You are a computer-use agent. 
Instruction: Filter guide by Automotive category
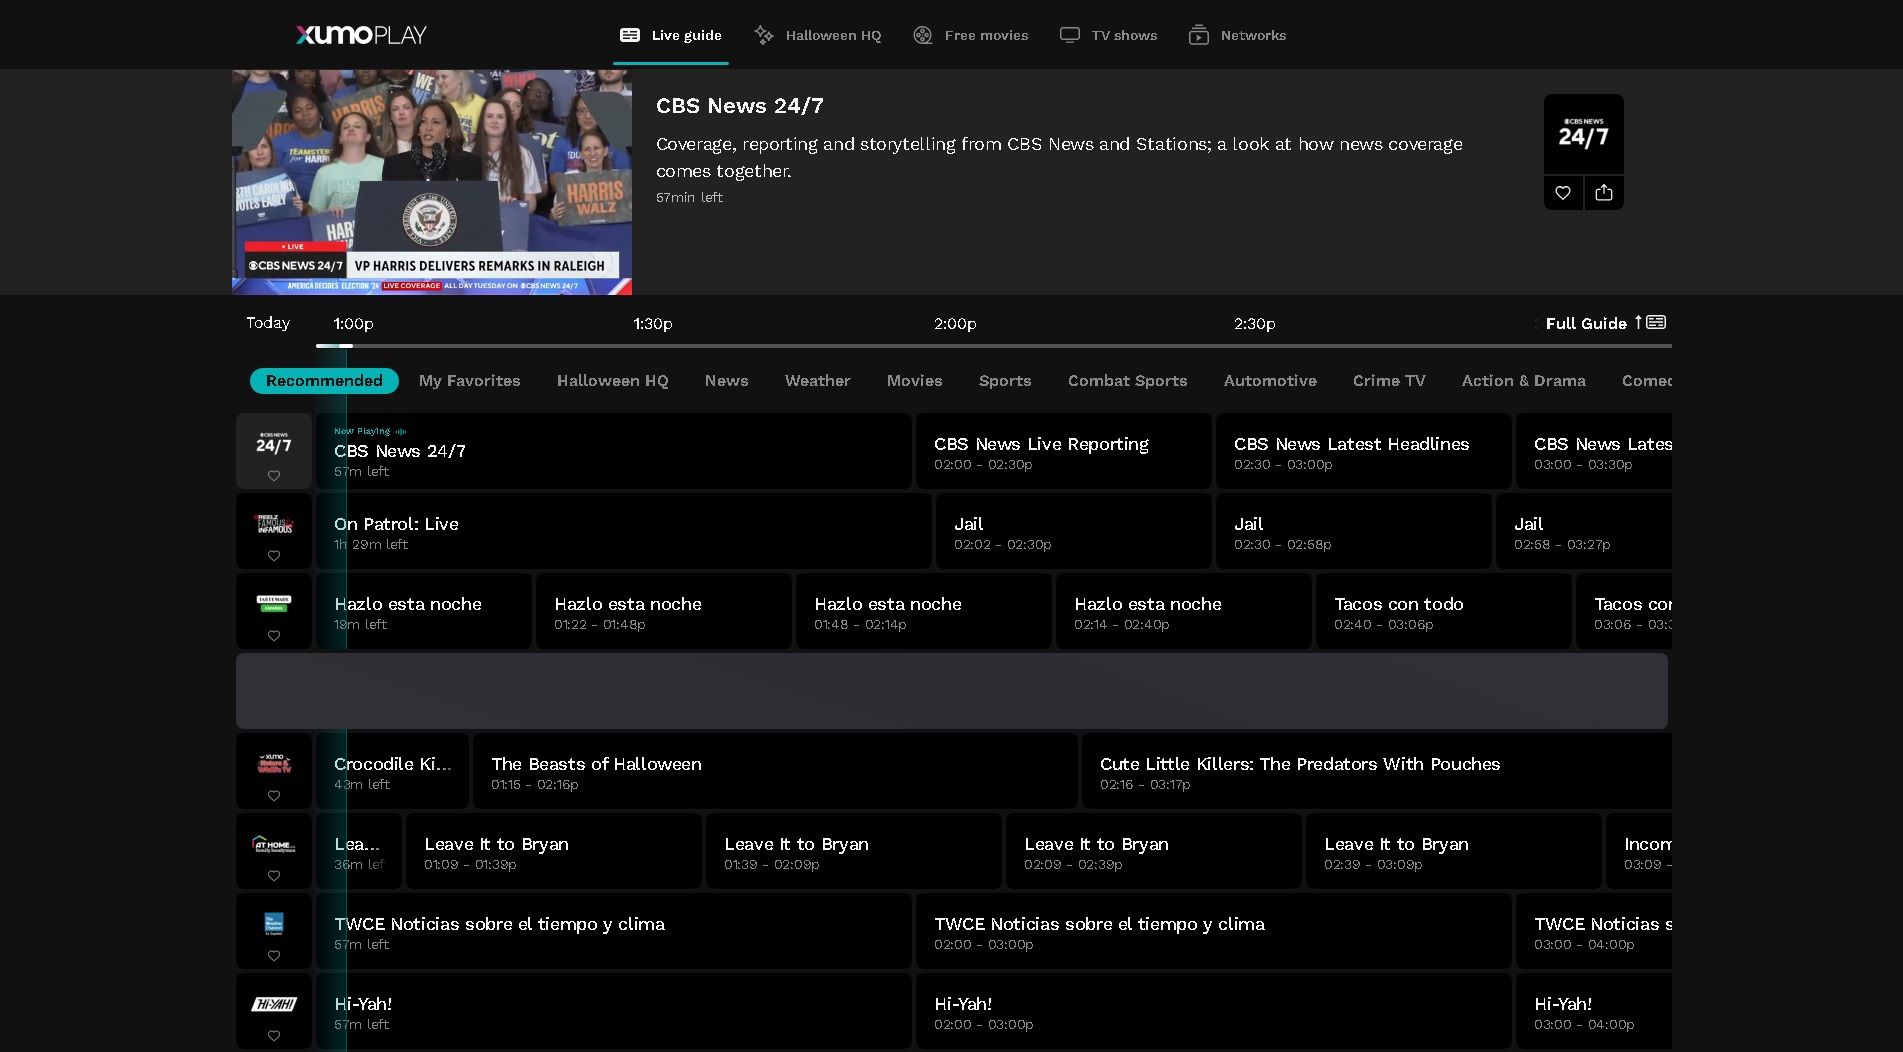[x=1270, y=381]
